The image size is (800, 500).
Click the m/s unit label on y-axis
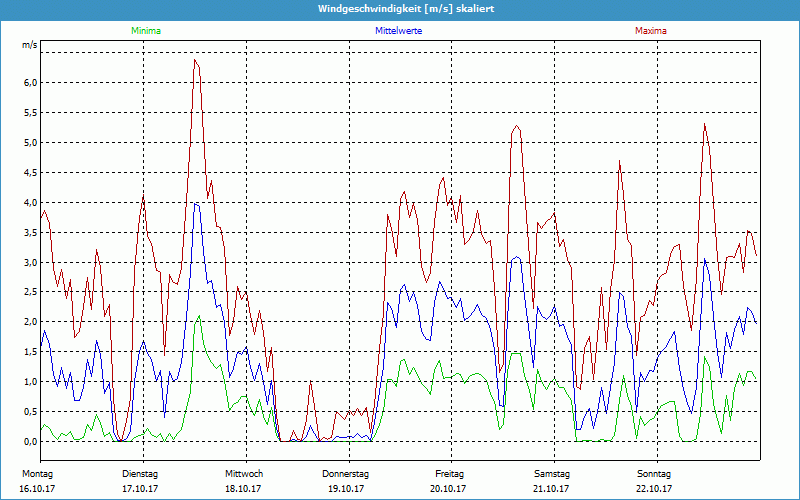click(x=29, y=45)
